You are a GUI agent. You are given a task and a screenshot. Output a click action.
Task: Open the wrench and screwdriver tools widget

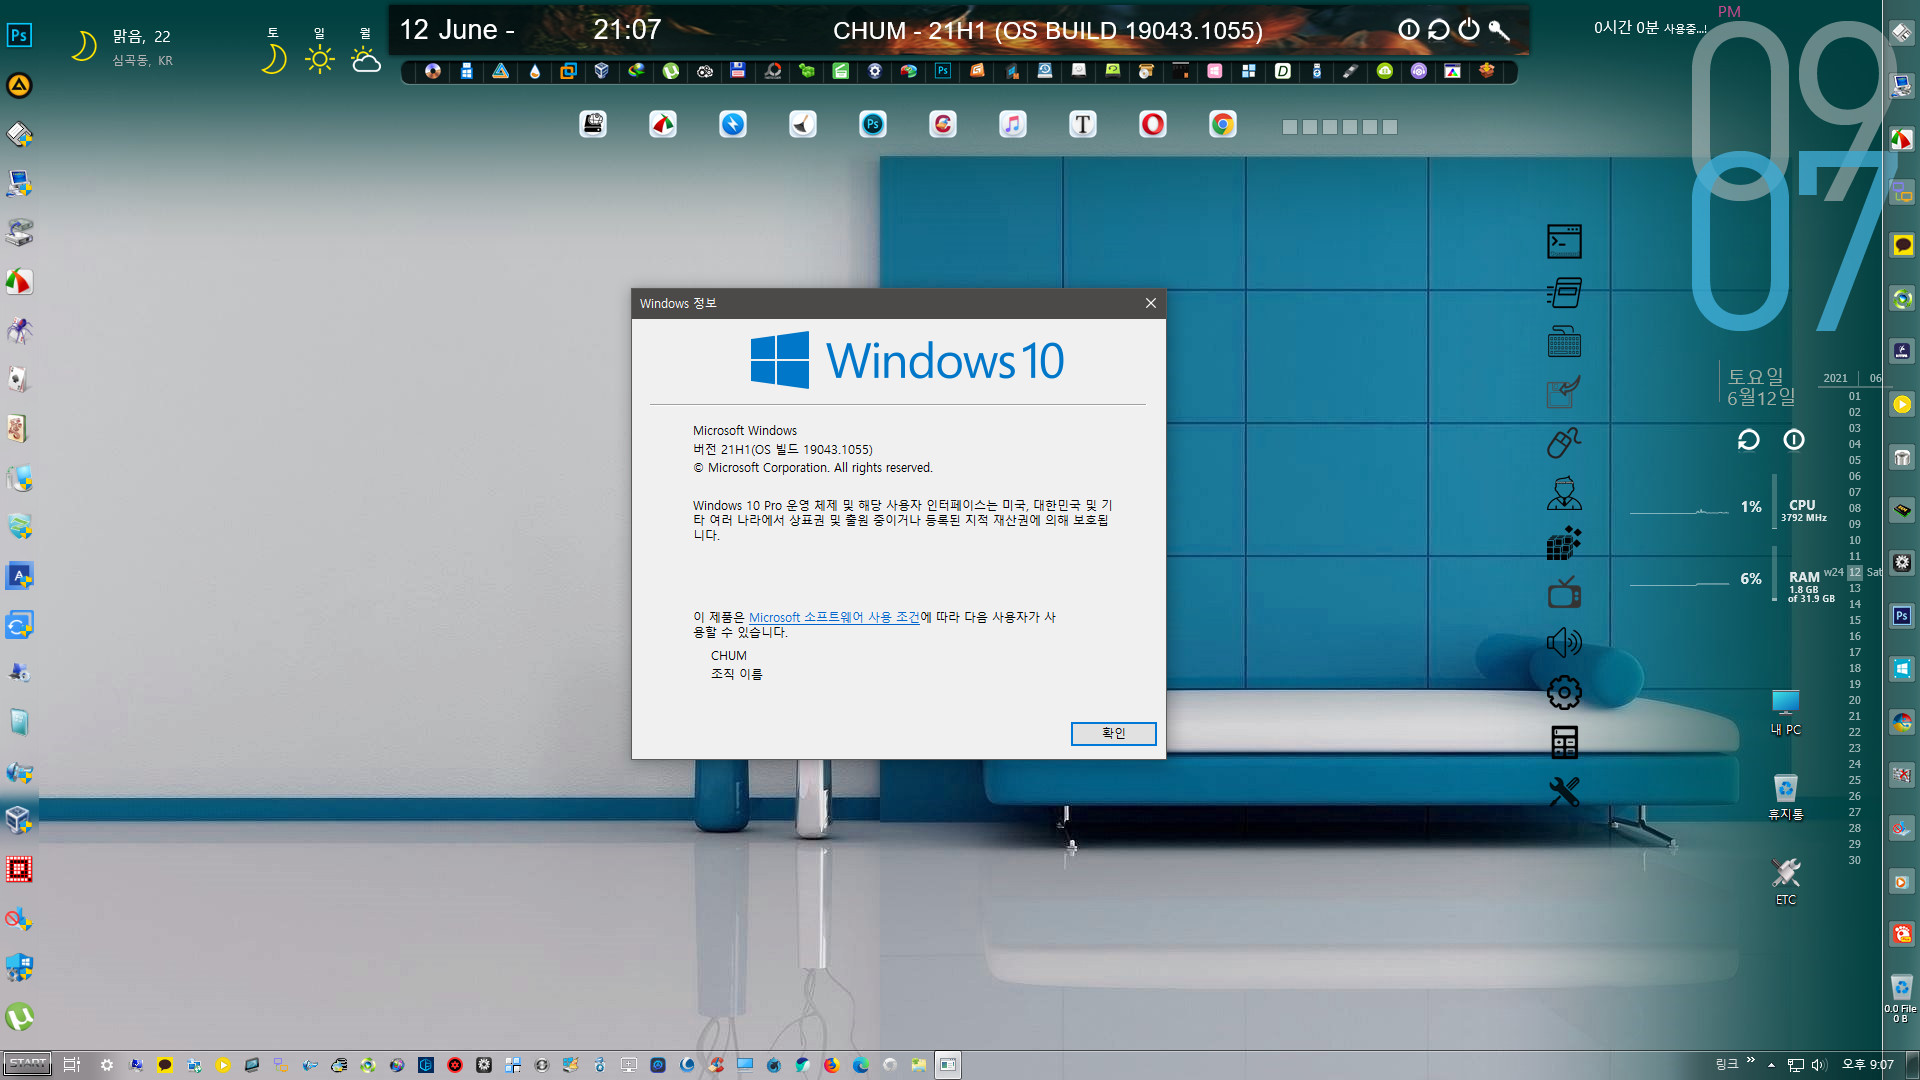click(1564, 792)
